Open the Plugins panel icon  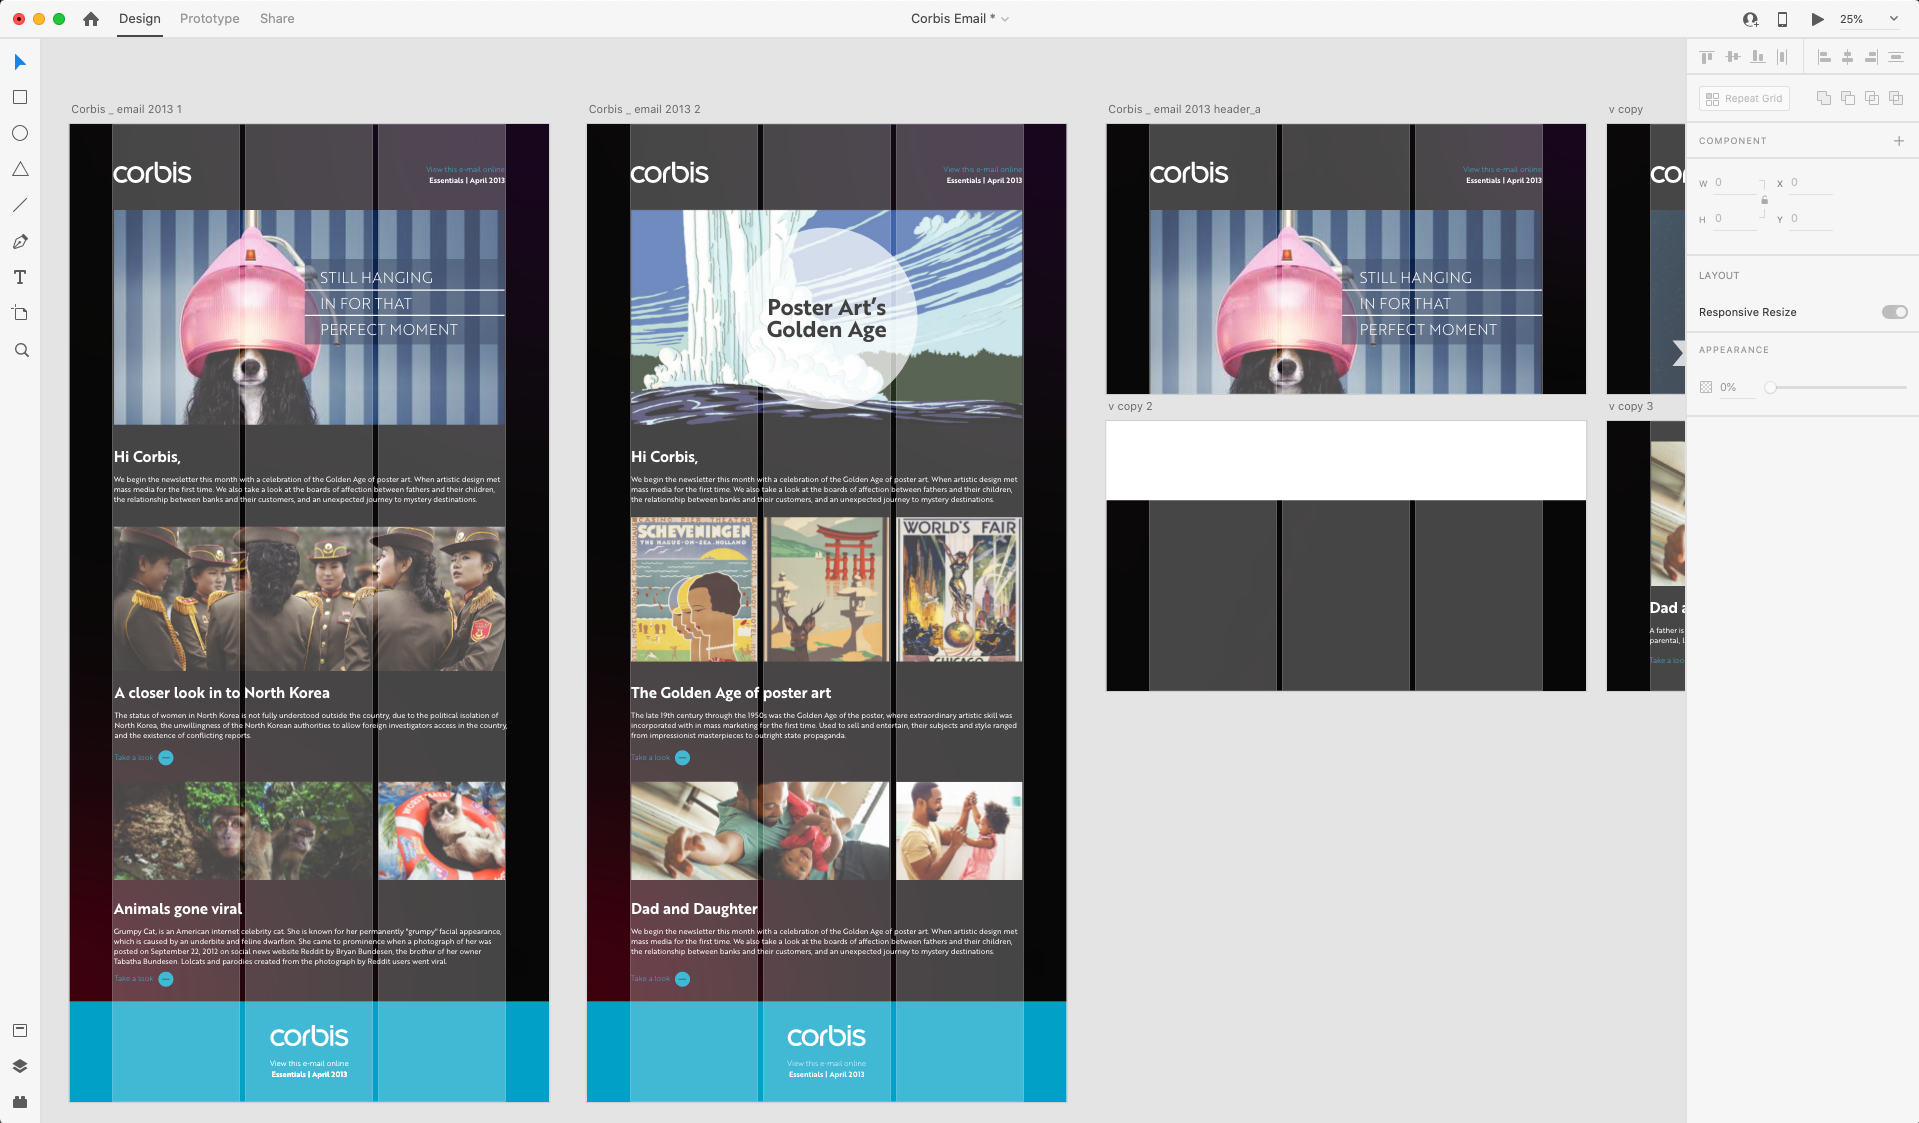click(x=20, y=1102)
